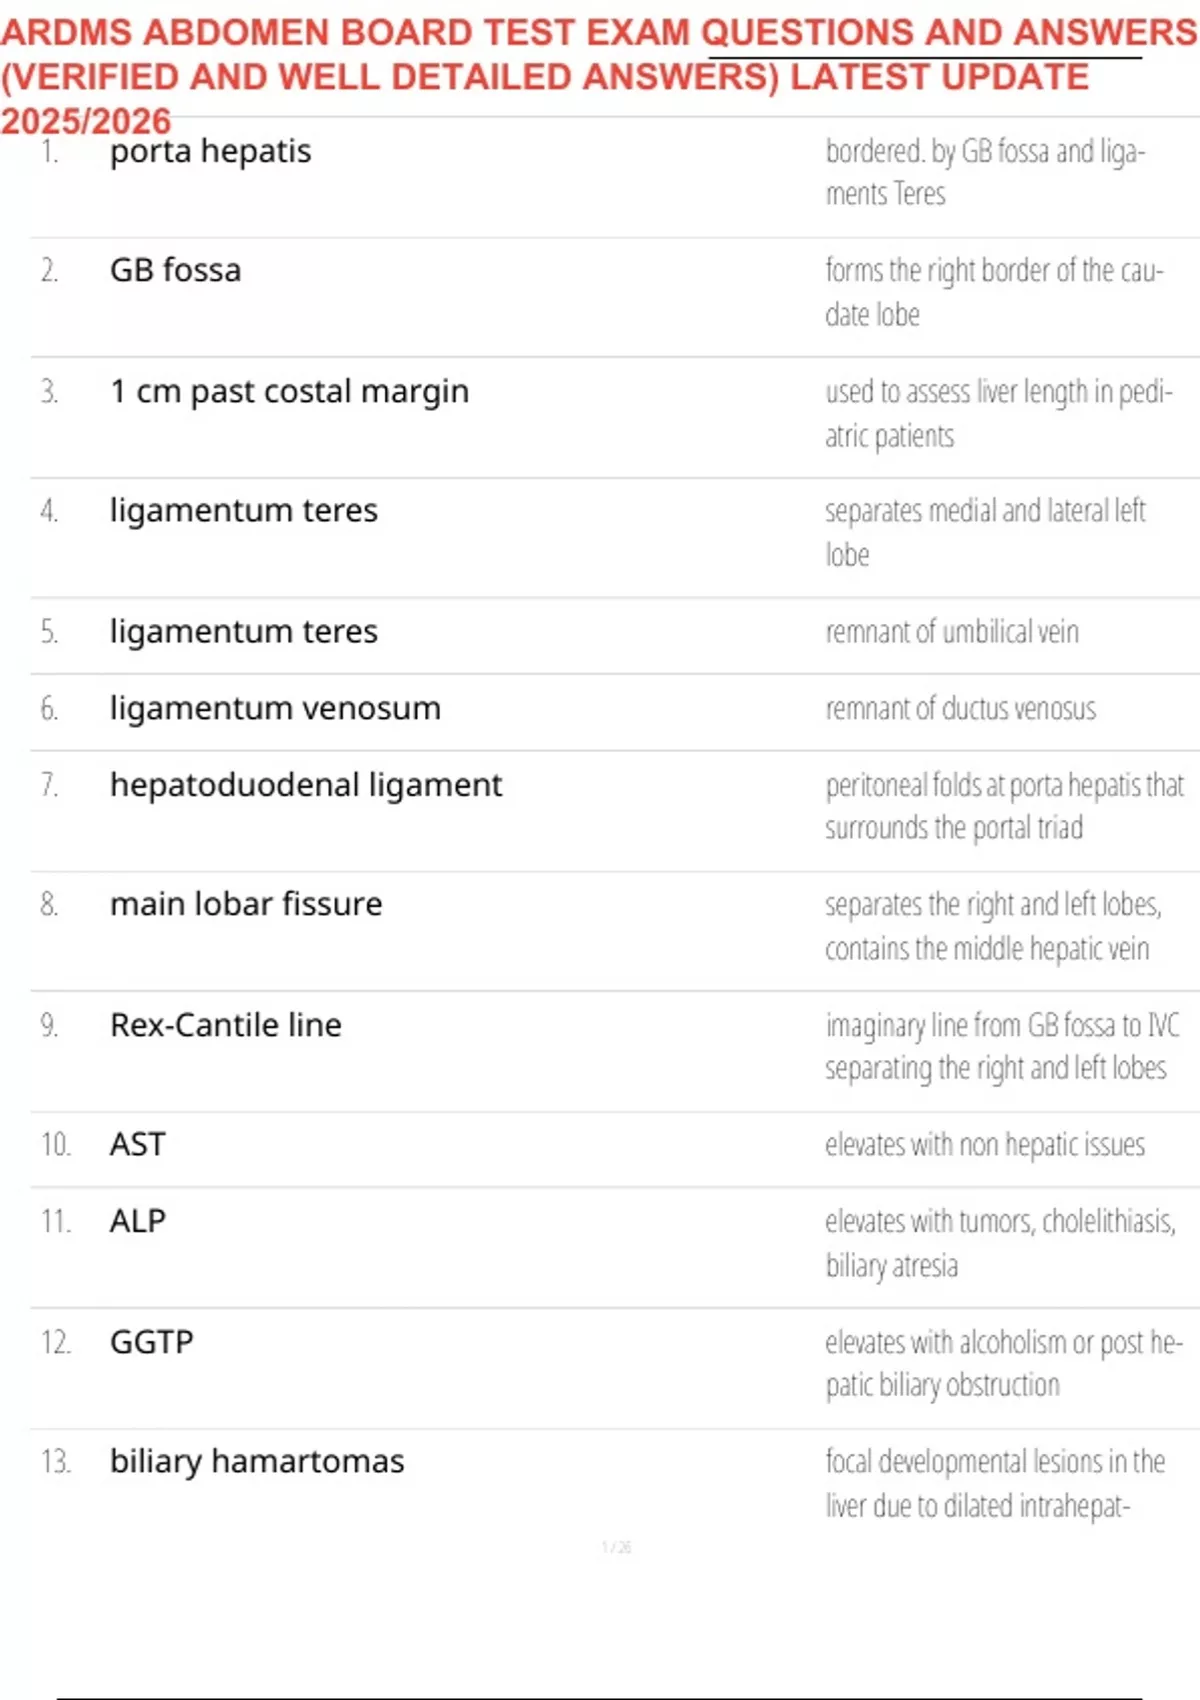Click definition mentioning the middle hepatic vein

991,926
